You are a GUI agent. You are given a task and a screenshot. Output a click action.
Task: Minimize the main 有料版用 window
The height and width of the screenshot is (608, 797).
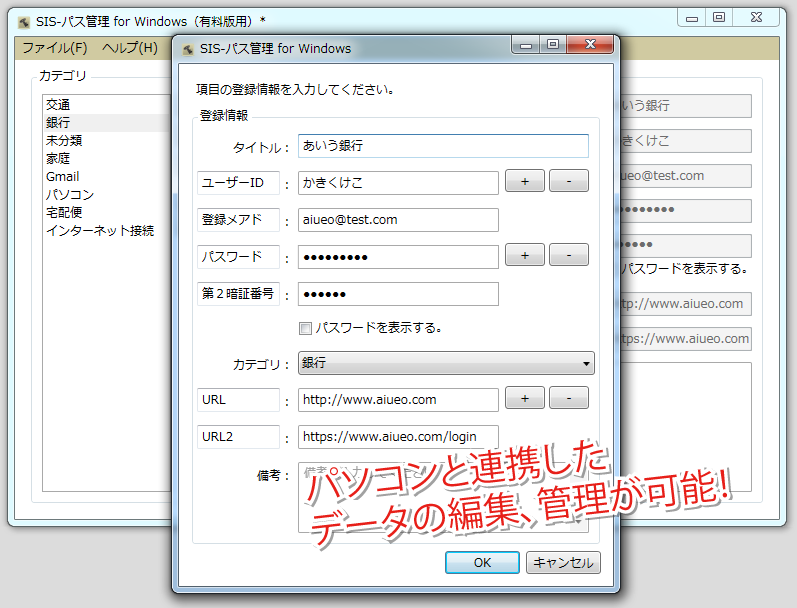tap(692, 17)
